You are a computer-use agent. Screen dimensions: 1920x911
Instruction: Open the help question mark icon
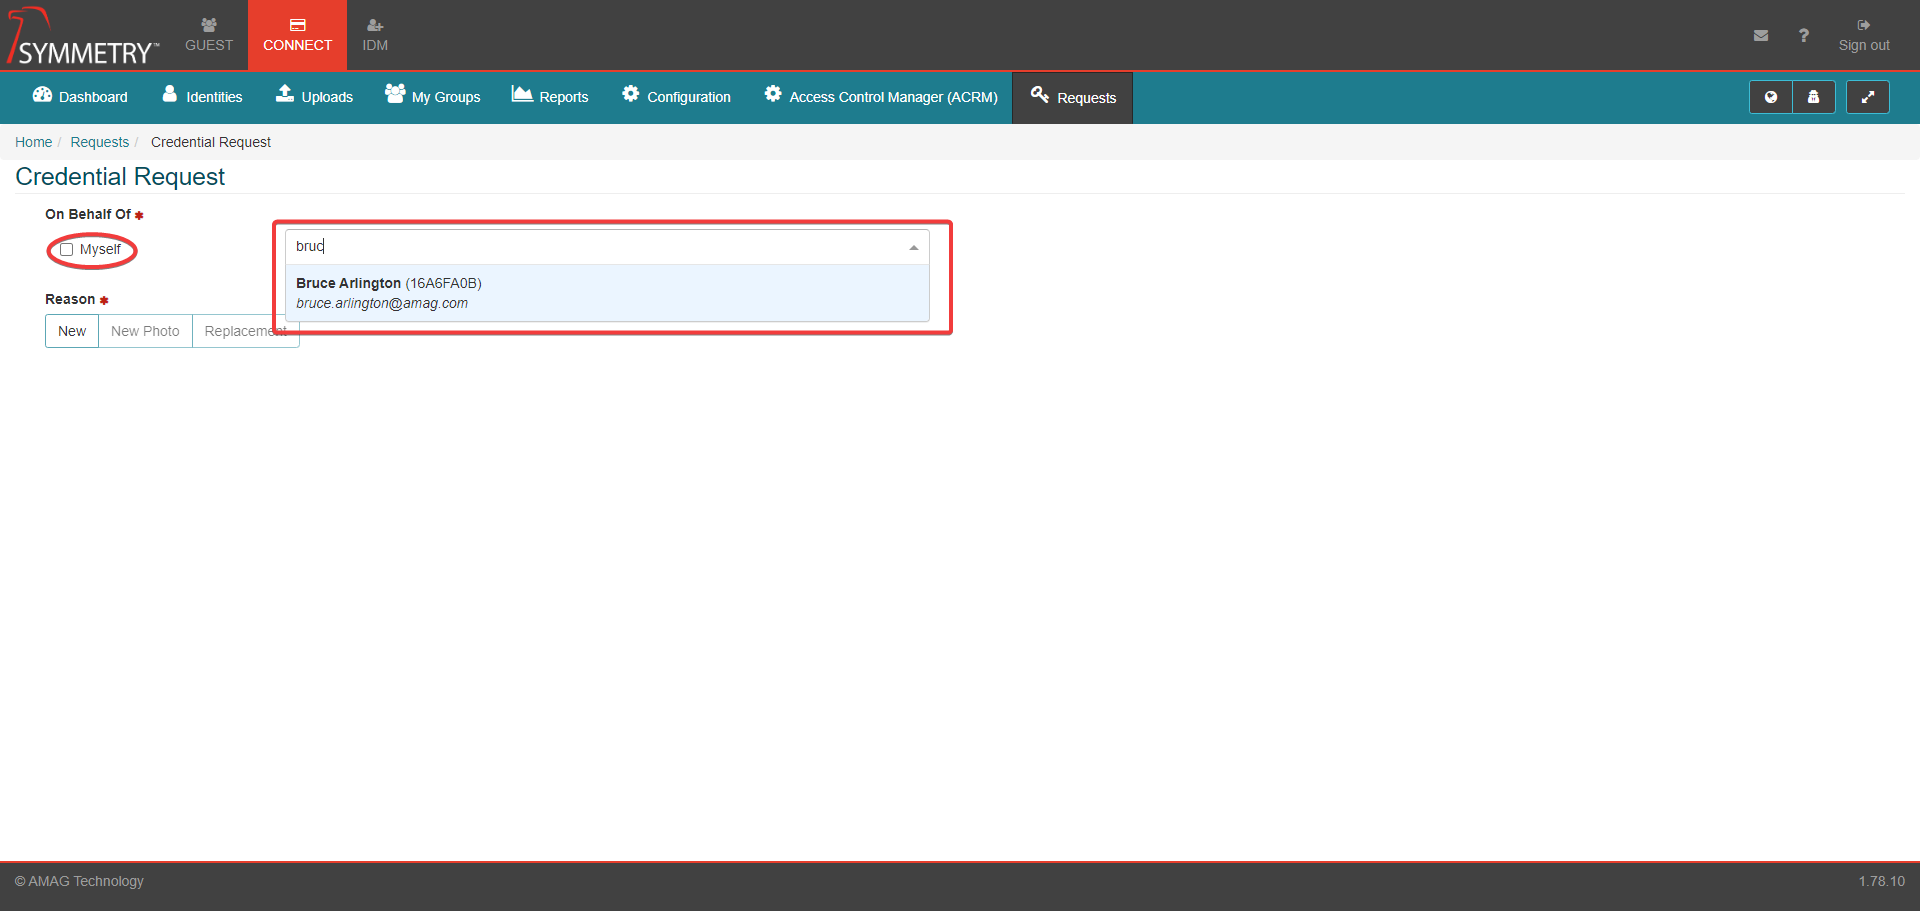pos(1804,35)
